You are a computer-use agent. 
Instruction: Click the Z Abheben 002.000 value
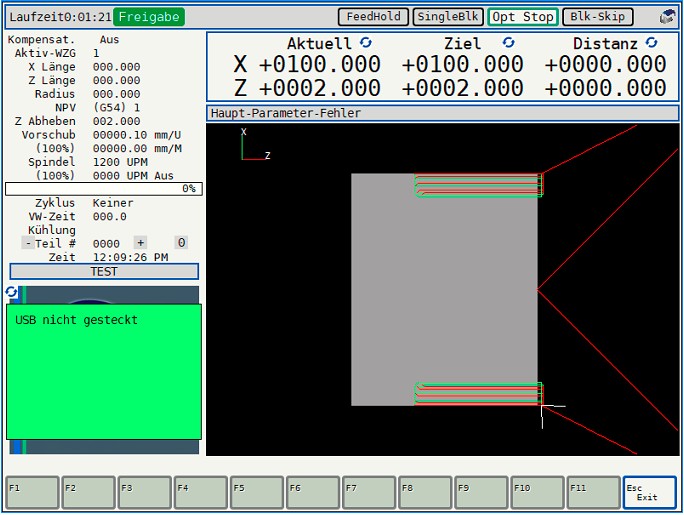tap(116, 121)
